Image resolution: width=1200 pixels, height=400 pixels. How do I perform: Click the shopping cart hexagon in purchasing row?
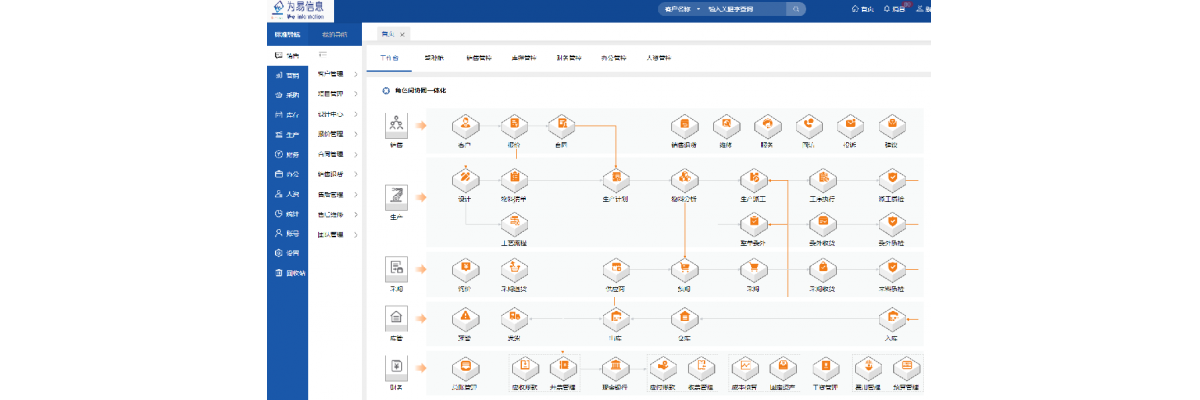point(684,268)
